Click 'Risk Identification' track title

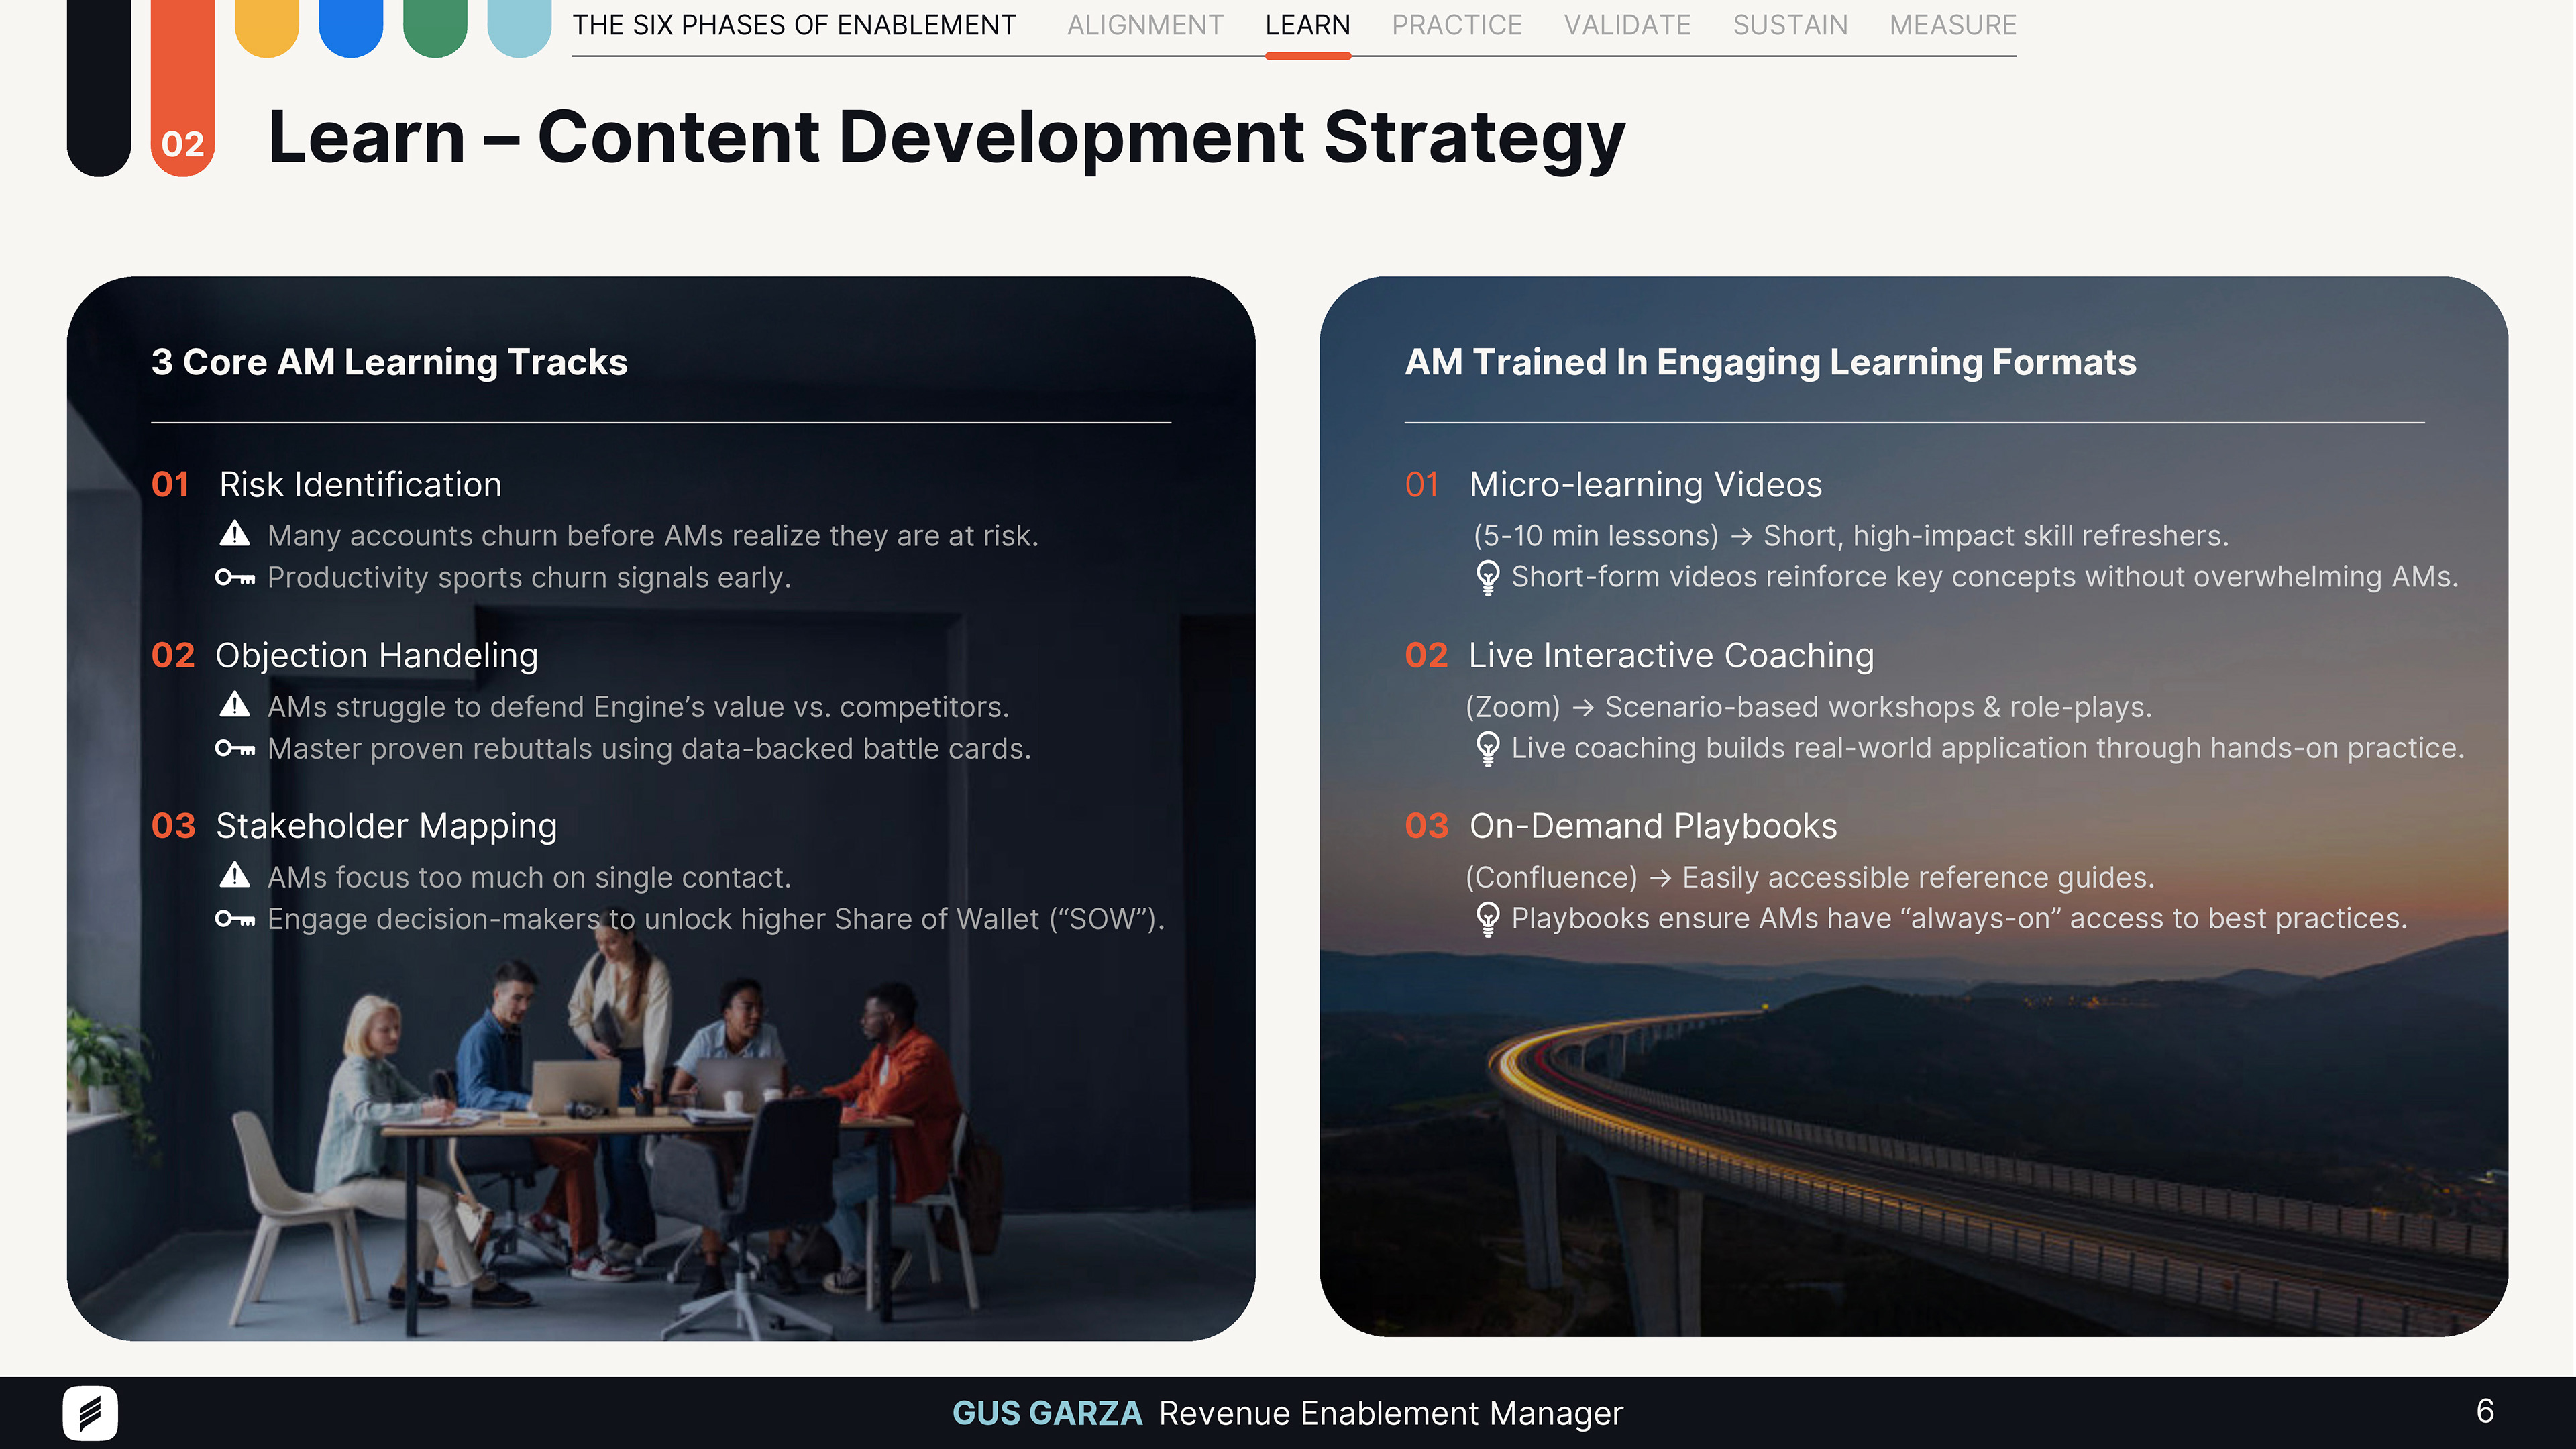pyautogui.click(x=360, y=484)
